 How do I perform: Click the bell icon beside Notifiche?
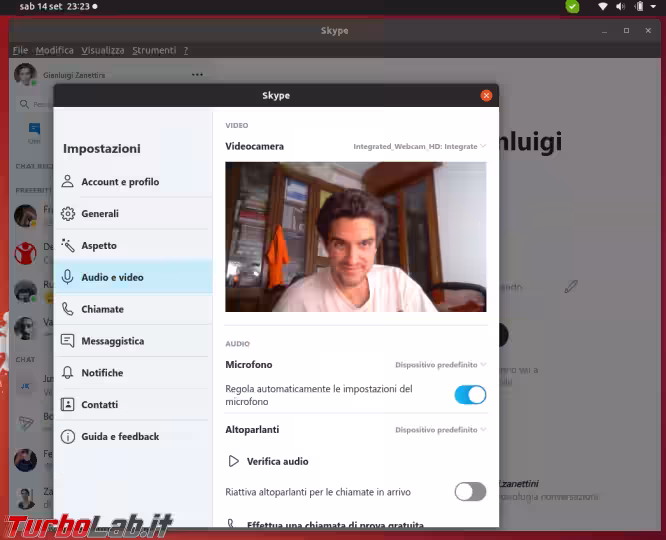point(68,373)
